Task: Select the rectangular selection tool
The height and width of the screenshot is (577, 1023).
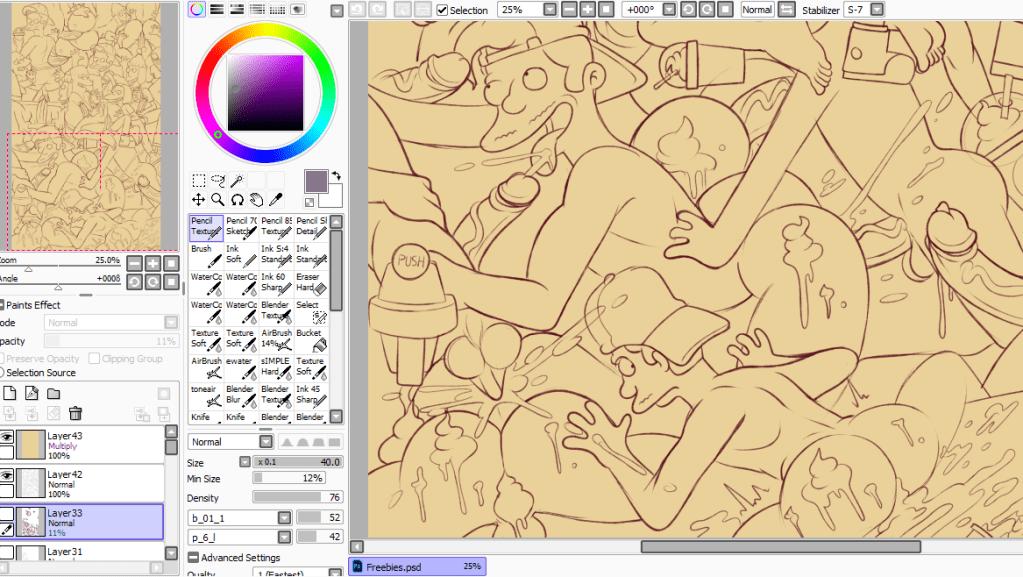Action: pyautogui.click(x=199, y=181)
